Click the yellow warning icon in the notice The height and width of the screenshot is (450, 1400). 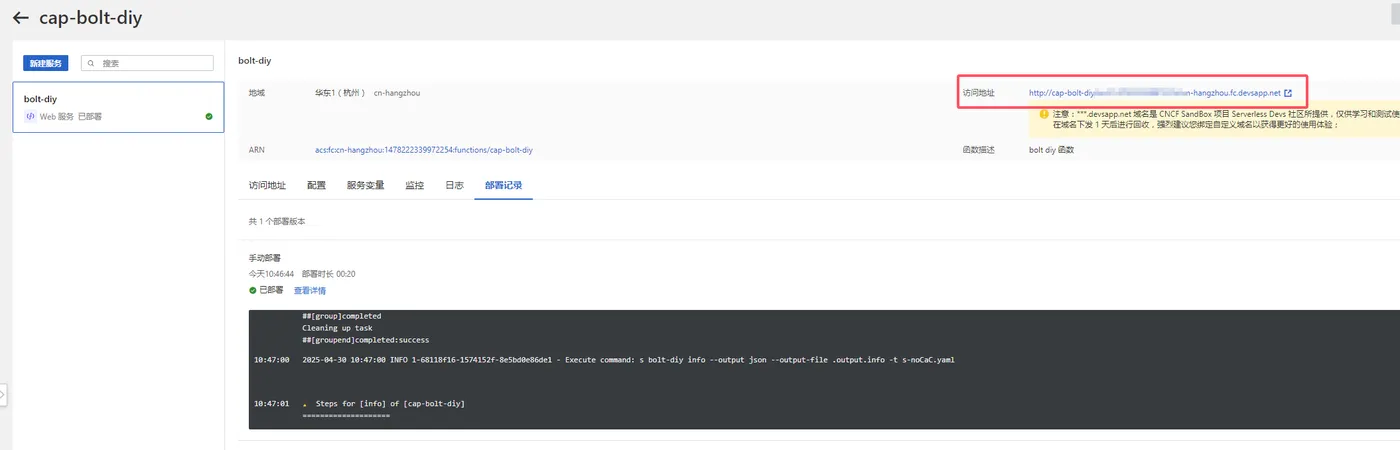coord(1043,114)
